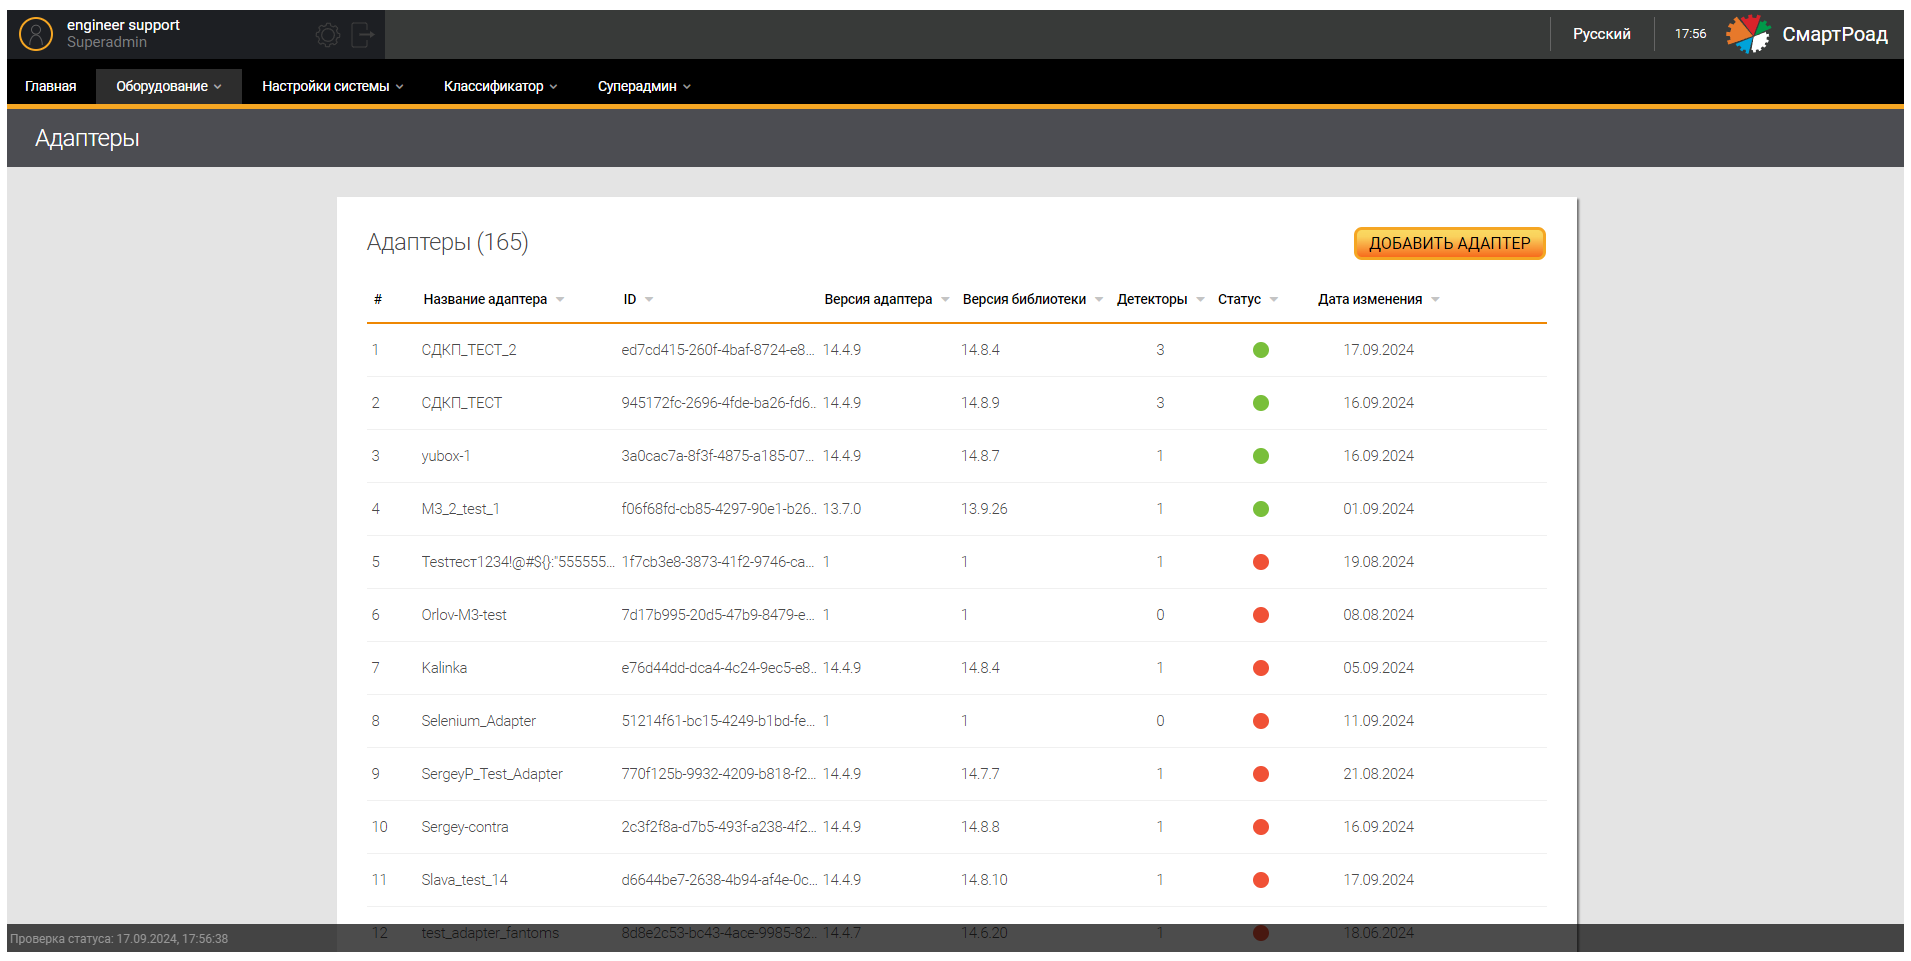Click library version 14.8.8
The width and height of the screenshot is (1911, 961).
[980, 827]
